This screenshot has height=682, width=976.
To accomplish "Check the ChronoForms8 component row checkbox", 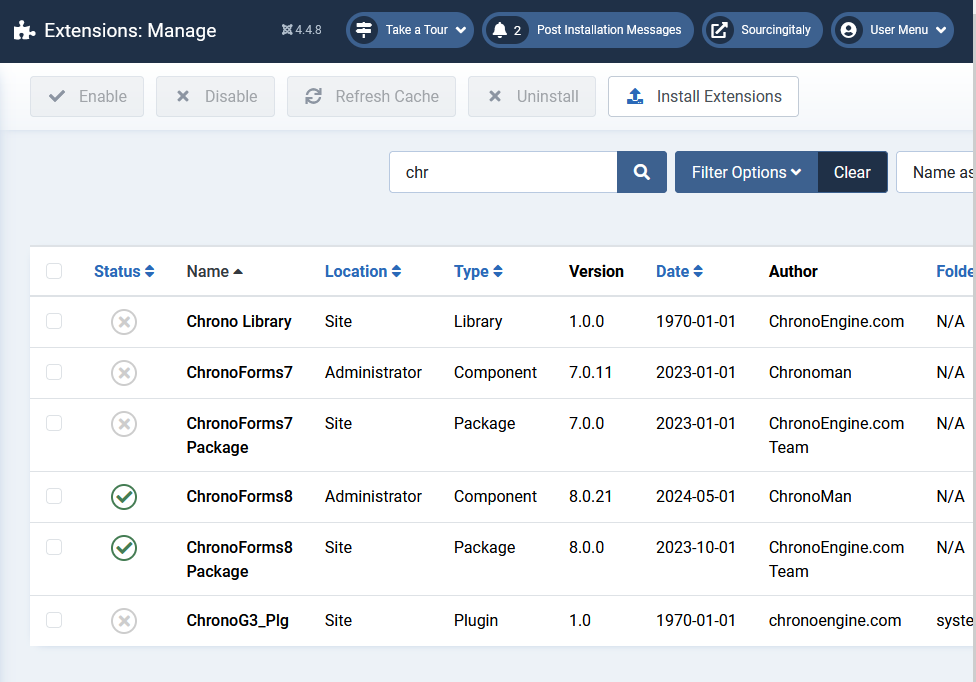I will pyautogui.click(x=54, y=496).
